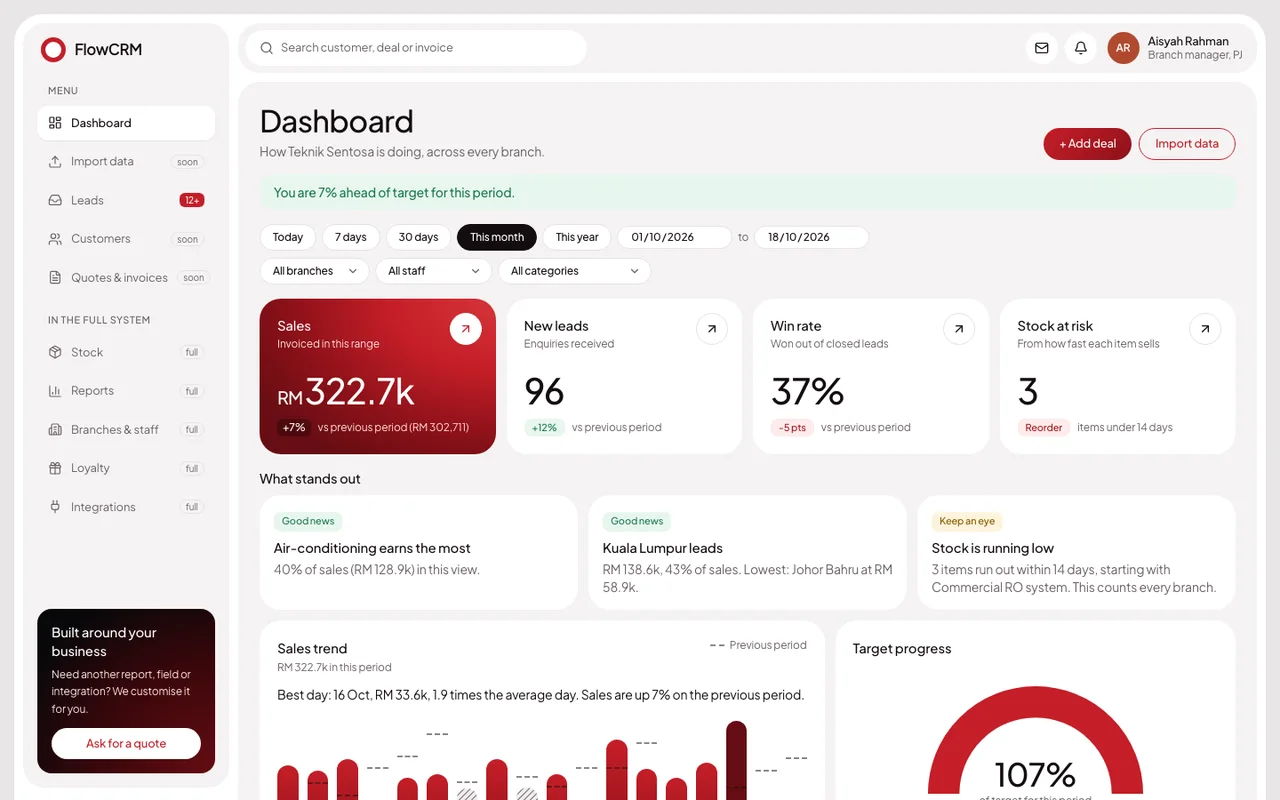
Task: Click the Best day 16 Oct summary
Action: 540,695
